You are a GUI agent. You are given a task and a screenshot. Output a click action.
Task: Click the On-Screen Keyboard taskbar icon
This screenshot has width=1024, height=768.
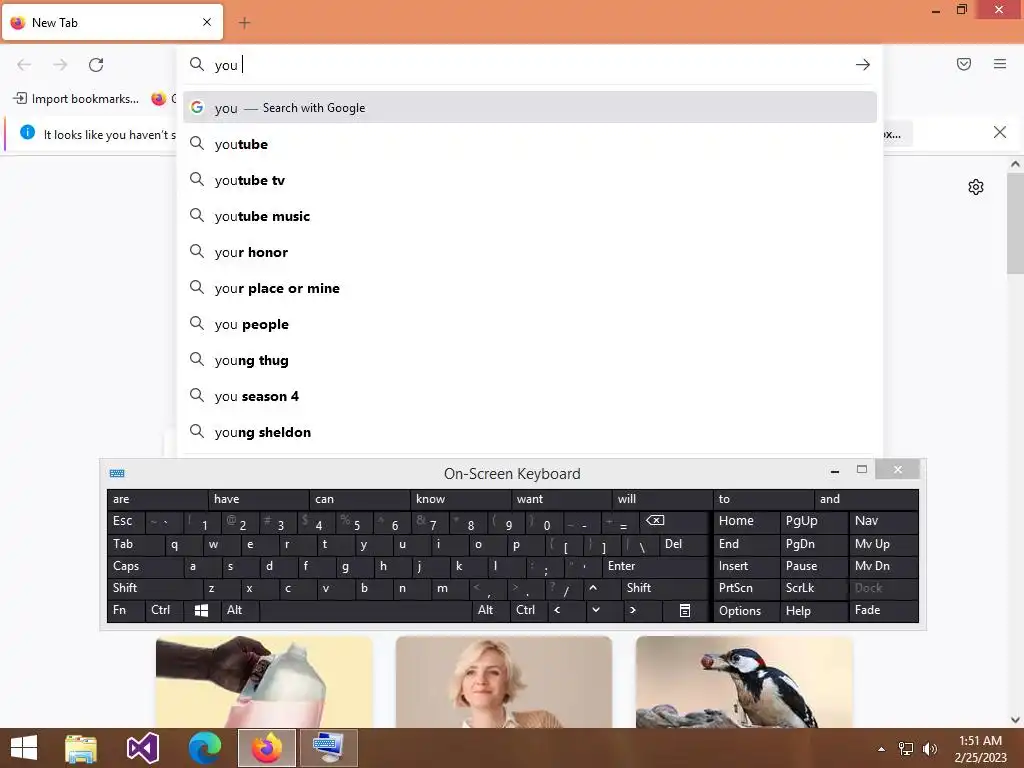click(328, 748)
